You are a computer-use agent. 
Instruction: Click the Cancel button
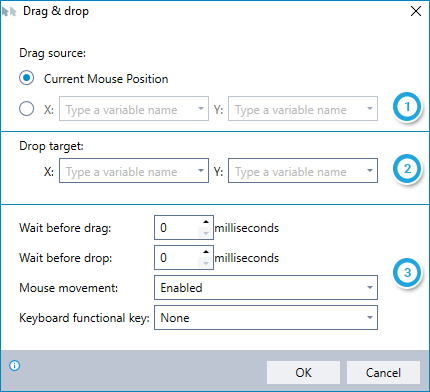(x=383, y=372)
